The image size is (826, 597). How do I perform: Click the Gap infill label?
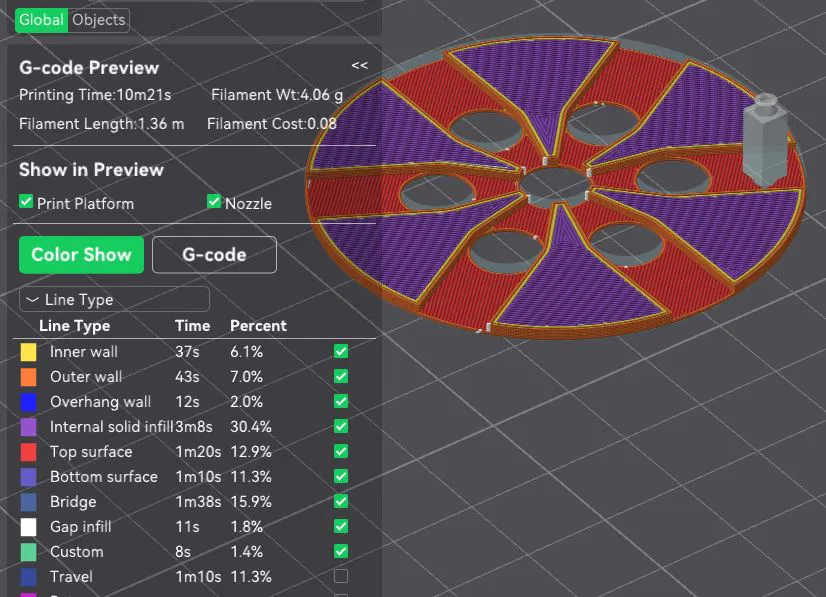tap(81, 527)
